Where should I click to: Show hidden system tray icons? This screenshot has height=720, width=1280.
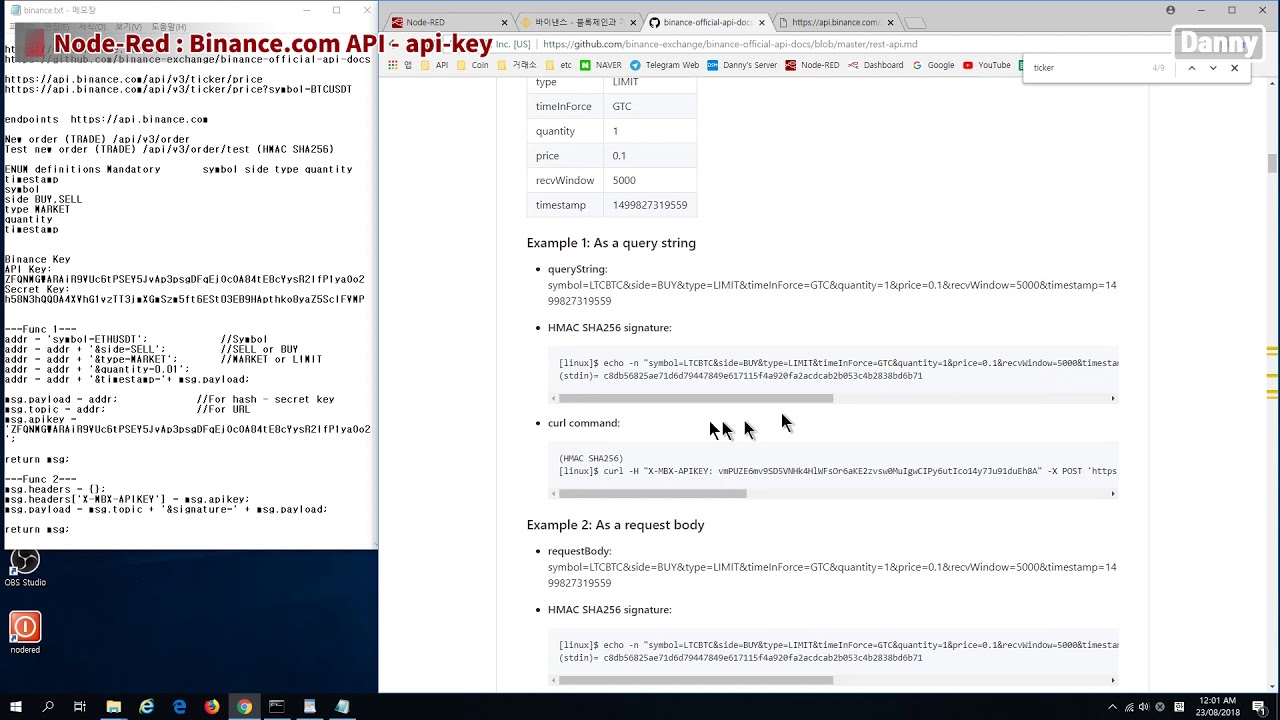(x=1112, y=707)
